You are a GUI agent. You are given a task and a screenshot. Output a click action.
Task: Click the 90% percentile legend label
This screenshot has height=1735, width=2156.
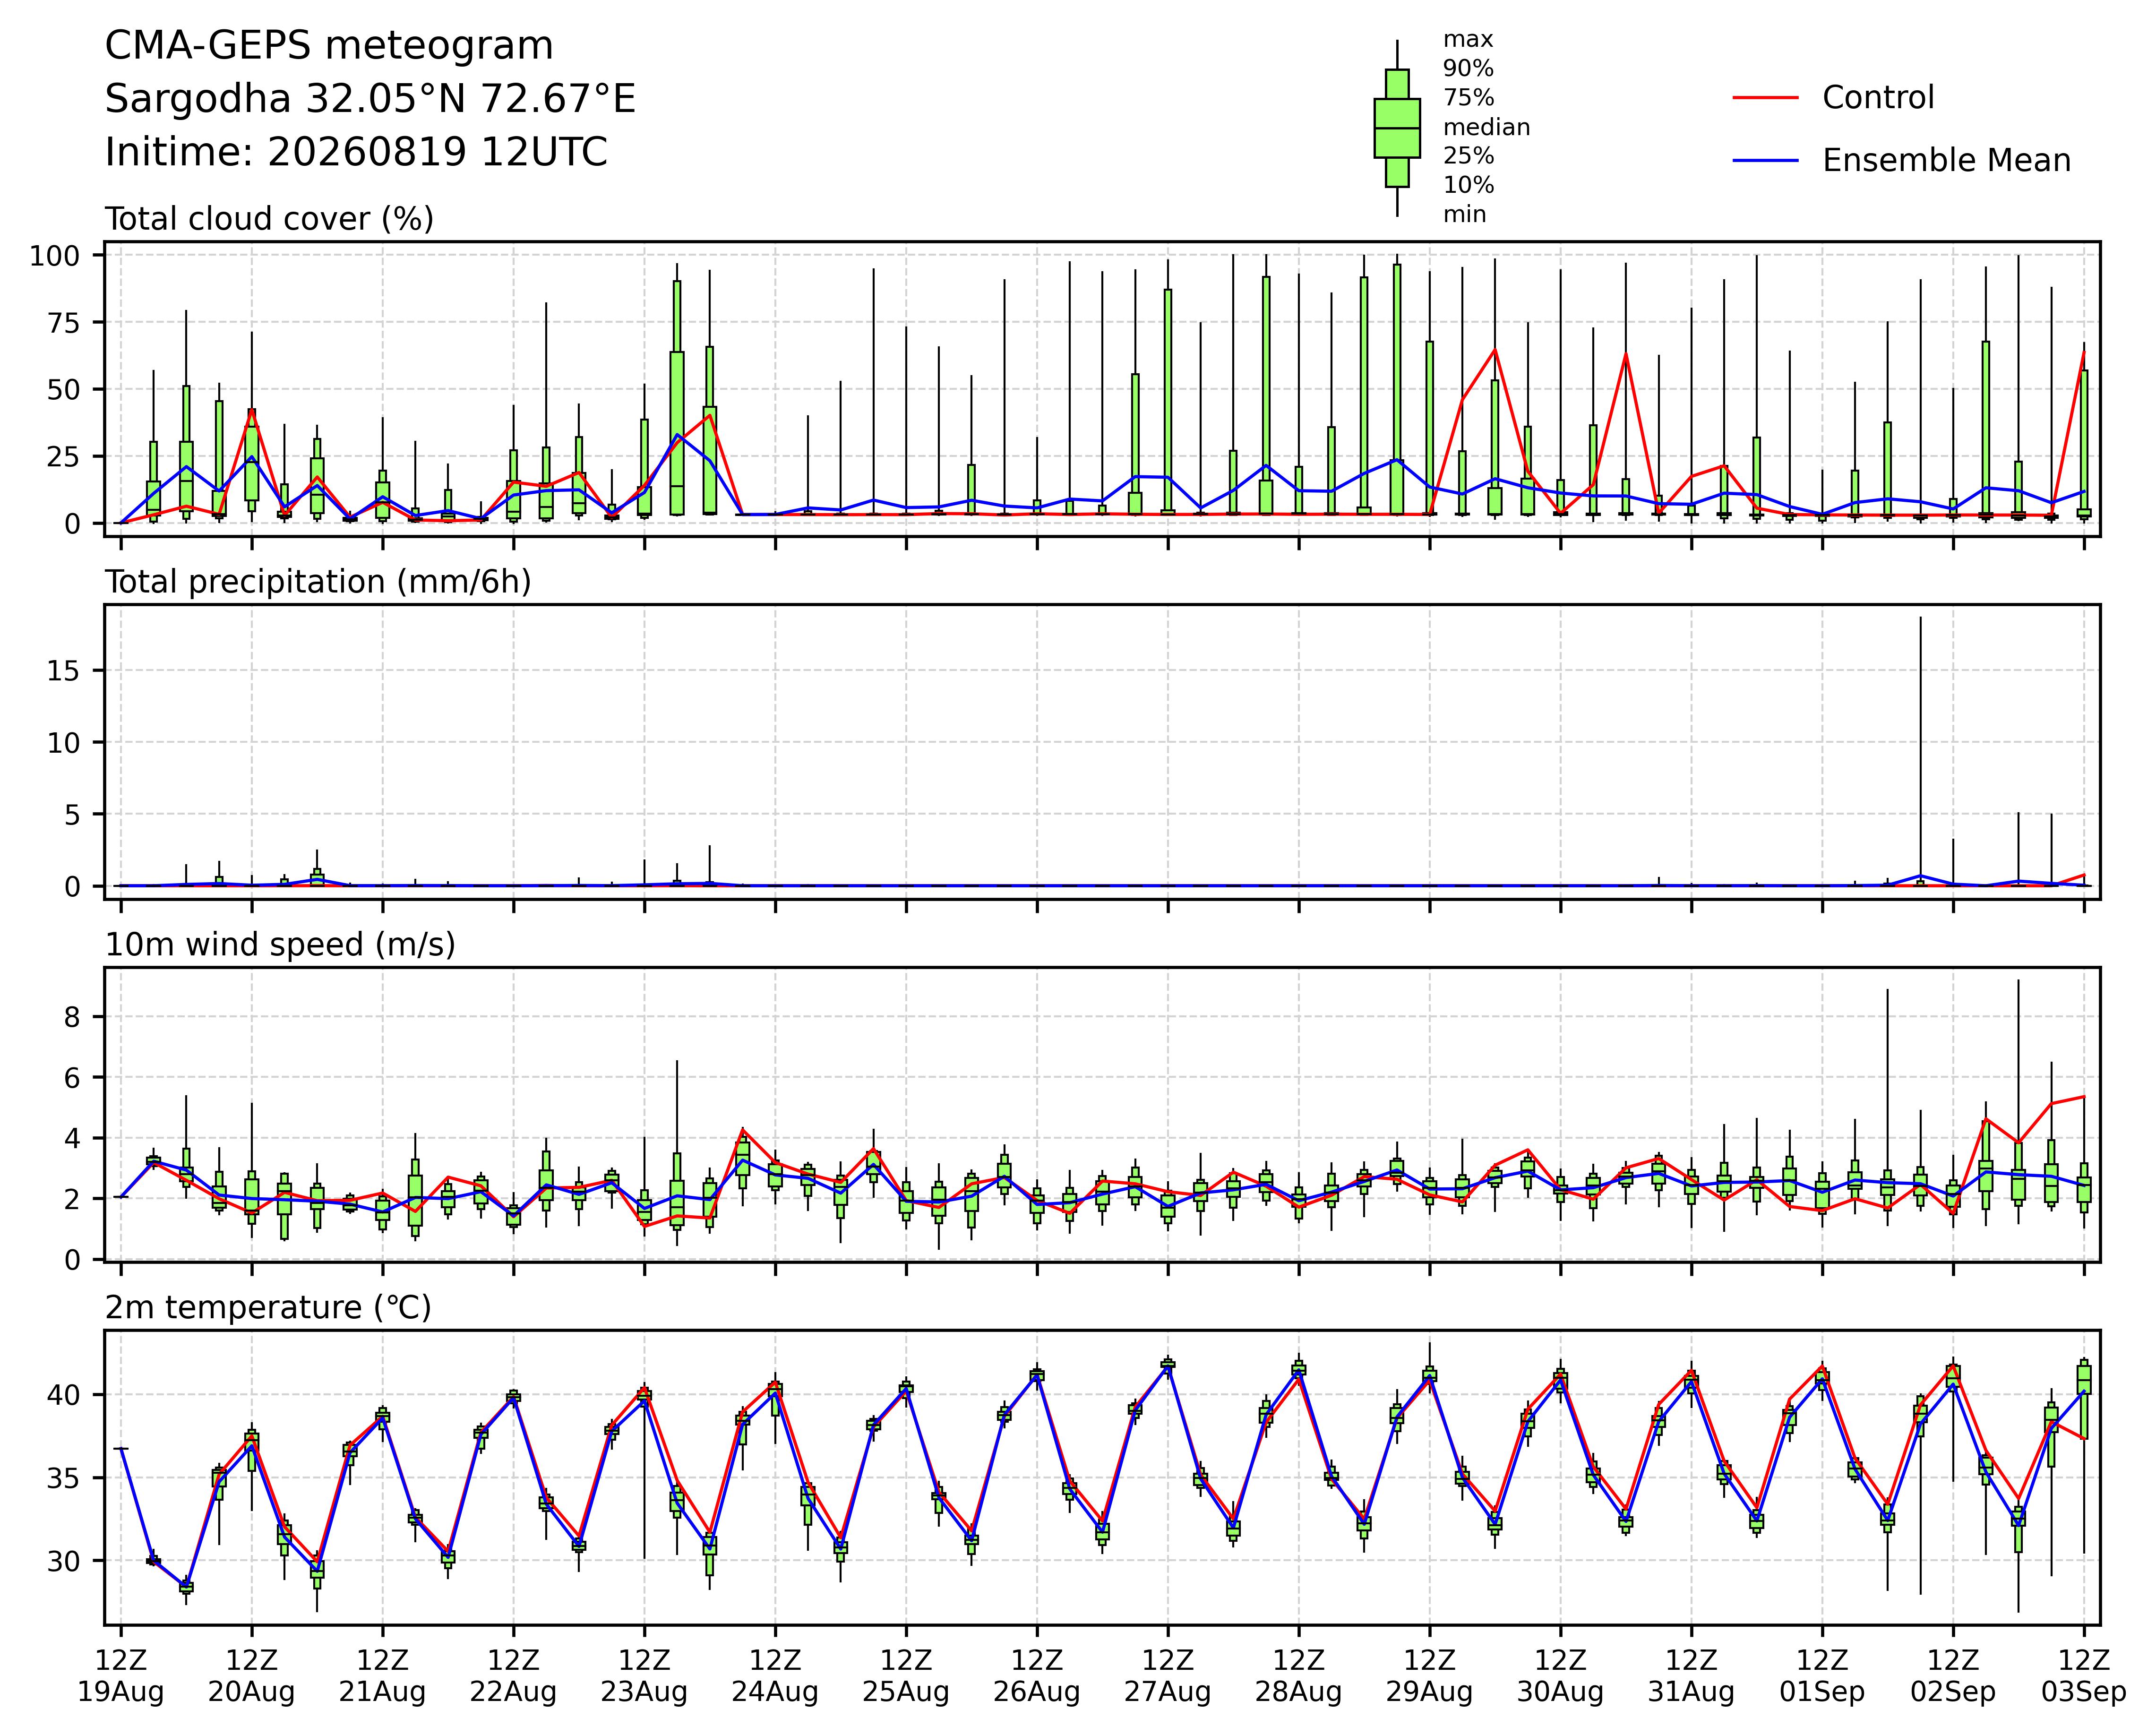tap(1468, 69)
